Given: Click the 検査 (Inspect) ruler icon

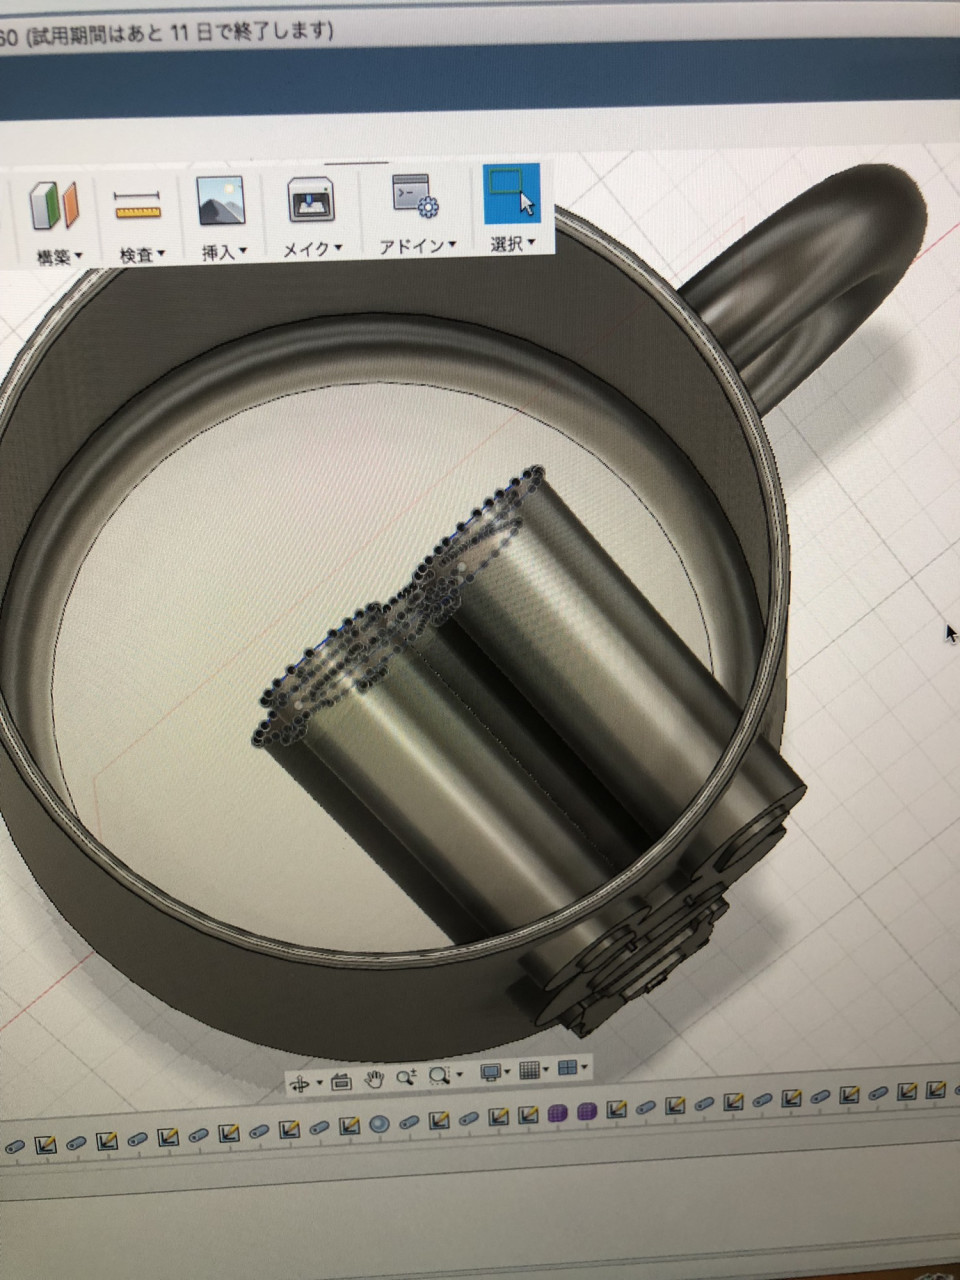Looking at the screenshot, I should coord(138,206).
